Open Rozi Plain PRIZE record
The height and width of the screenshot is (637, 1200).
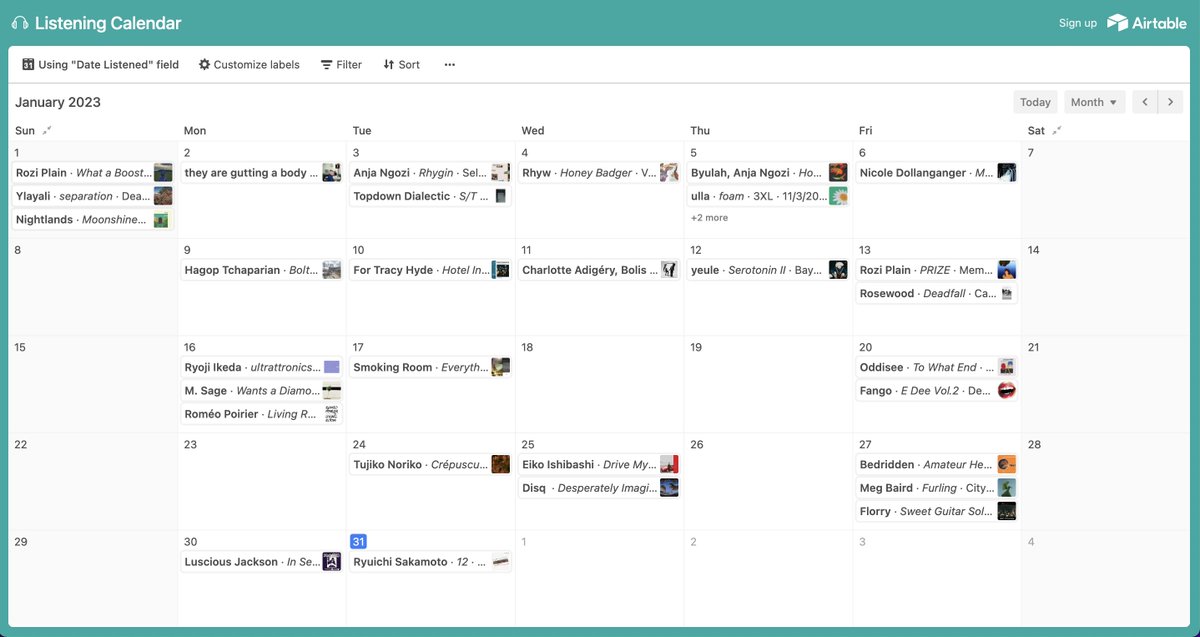point(938,270)
